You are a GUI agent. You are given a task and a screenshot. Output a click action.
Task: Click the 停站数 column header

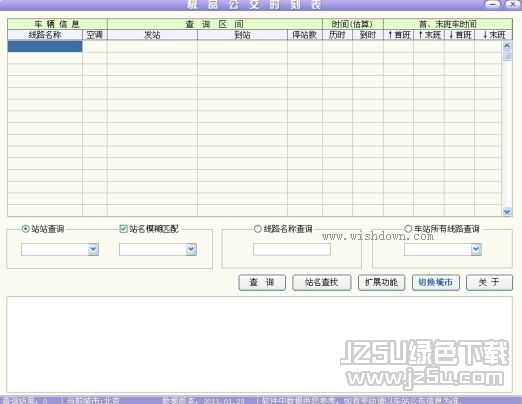305,35
